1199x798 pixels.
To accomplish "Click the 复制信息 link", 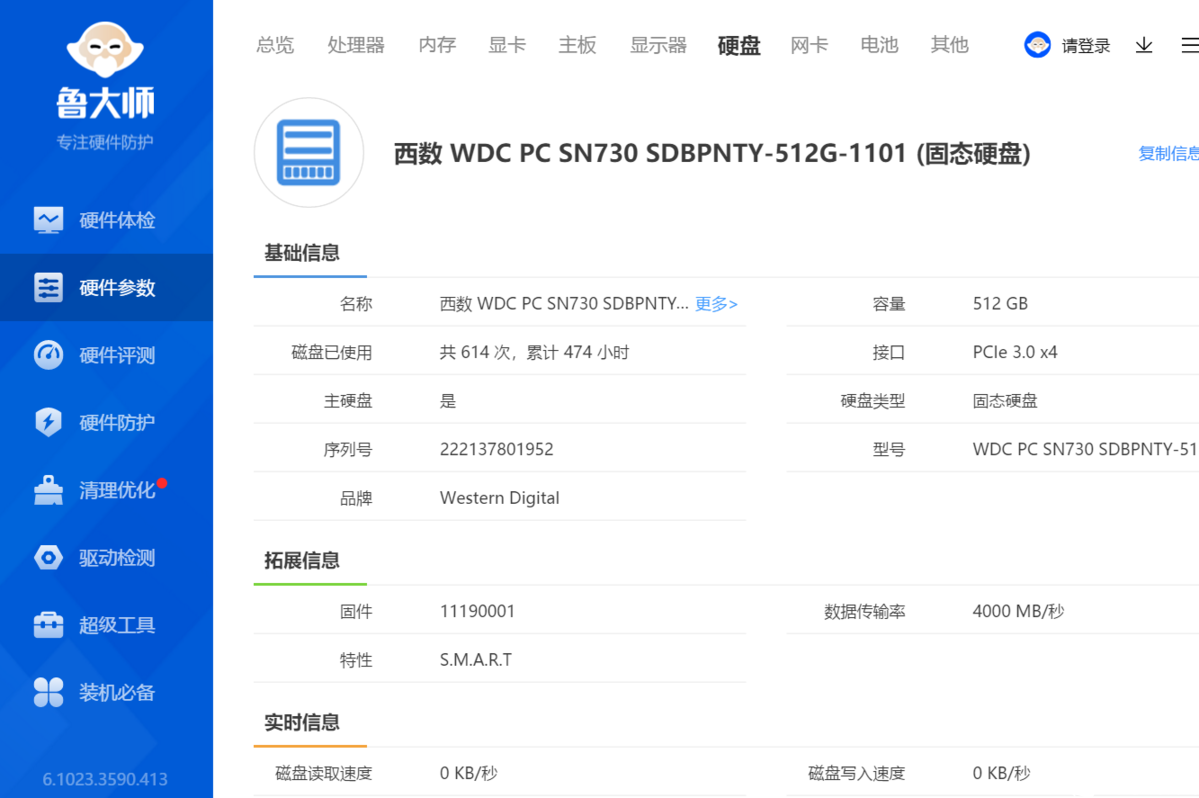I will pos(1168,154).
